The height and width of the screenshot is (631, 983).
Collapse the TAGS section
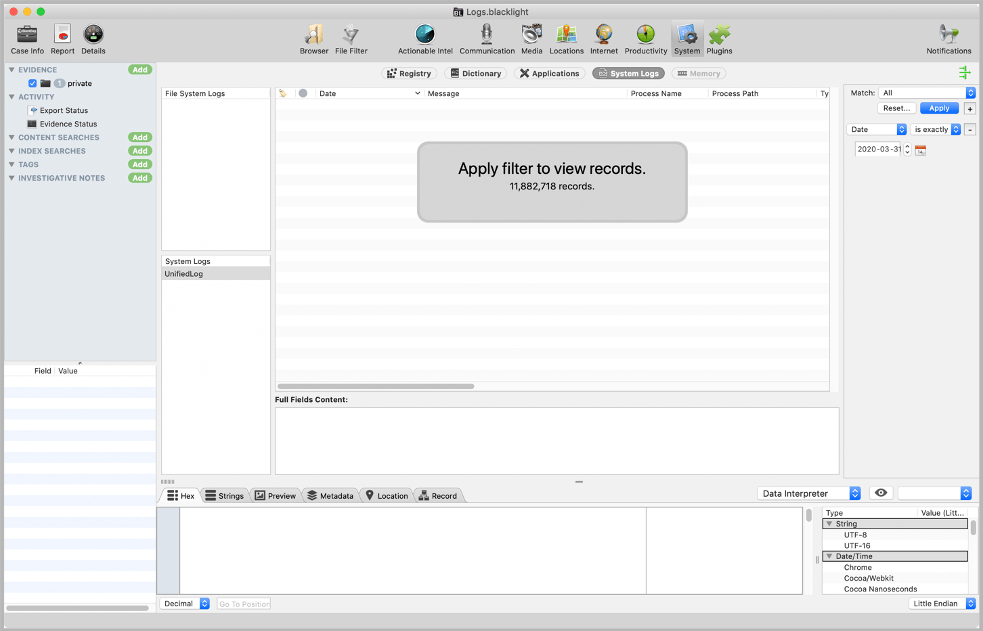pyautogui.click(x=11, y=164)
